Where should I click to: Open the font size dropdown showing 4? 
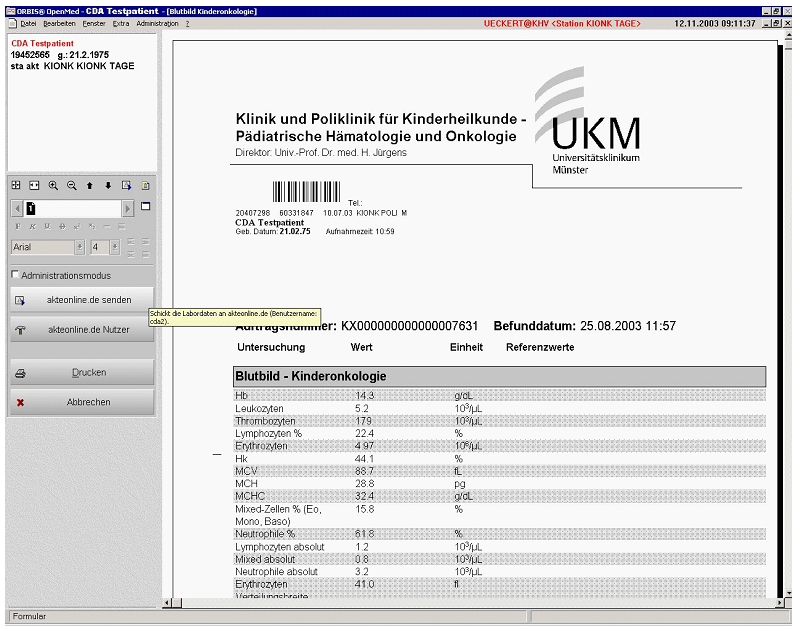click(x=115, y=247)
